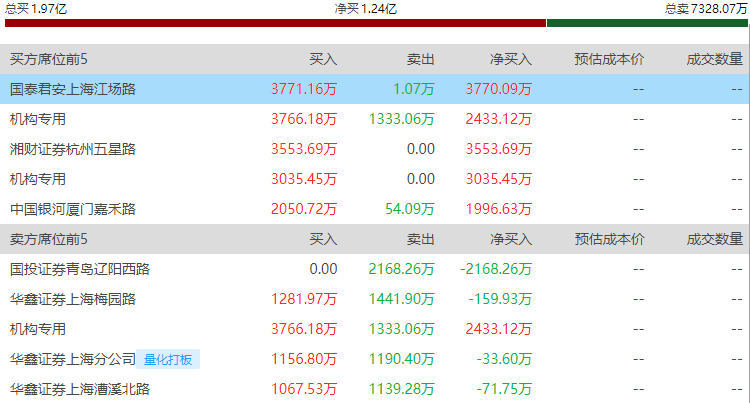Click the 3770.09万 net buy value
The height and width of the screenshot is (403, 750).
click(499, 89)
